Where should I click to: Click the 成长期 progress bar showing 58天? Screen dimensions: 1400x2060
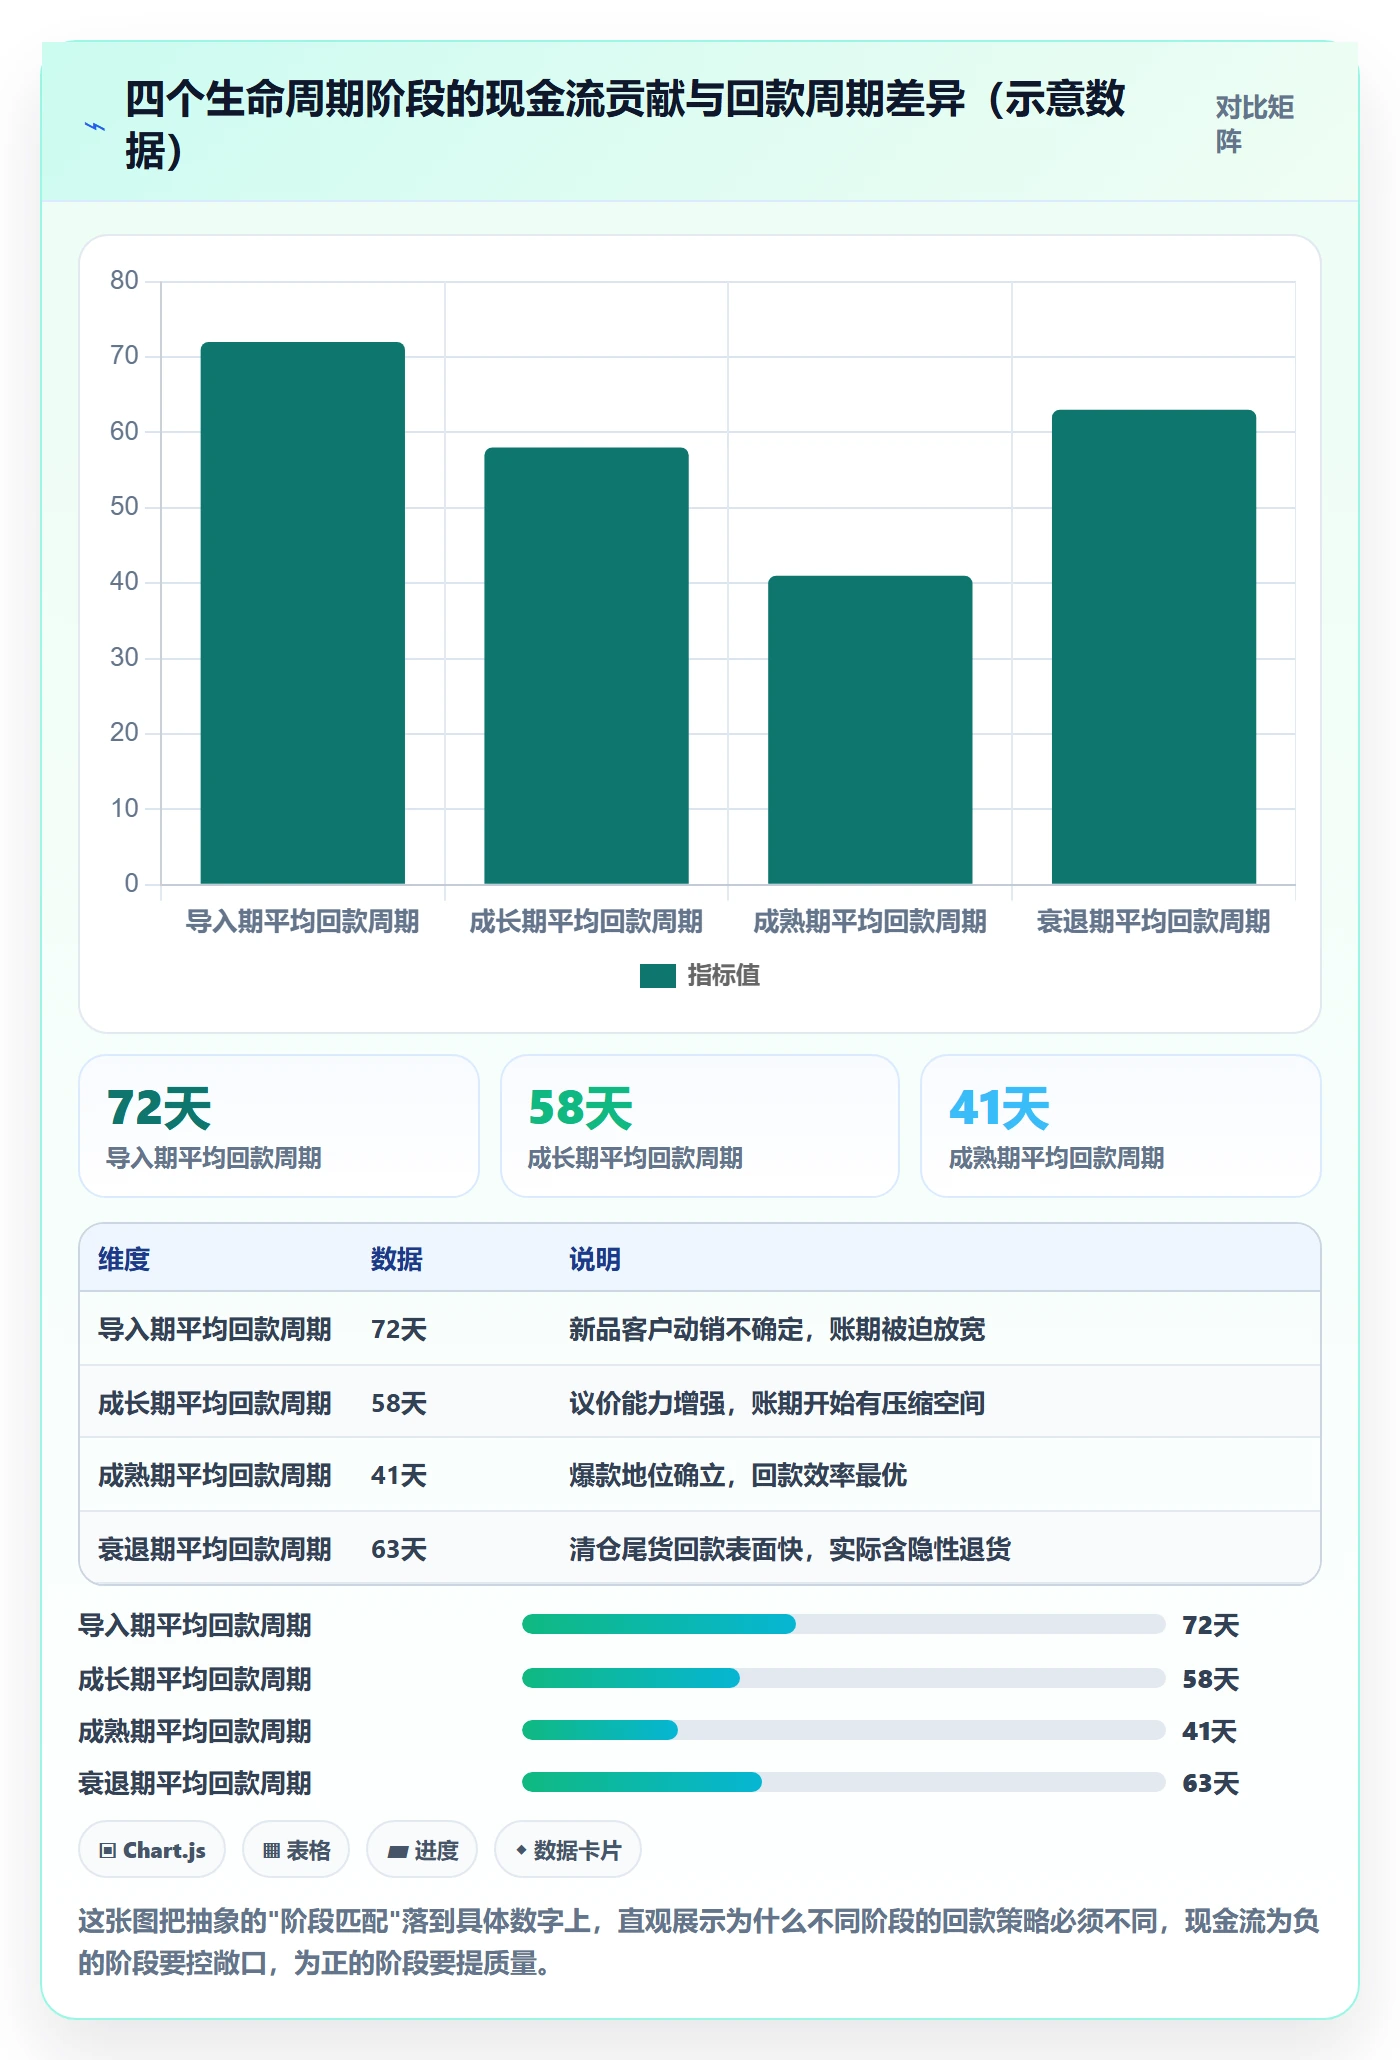(x=844, y=1678)
